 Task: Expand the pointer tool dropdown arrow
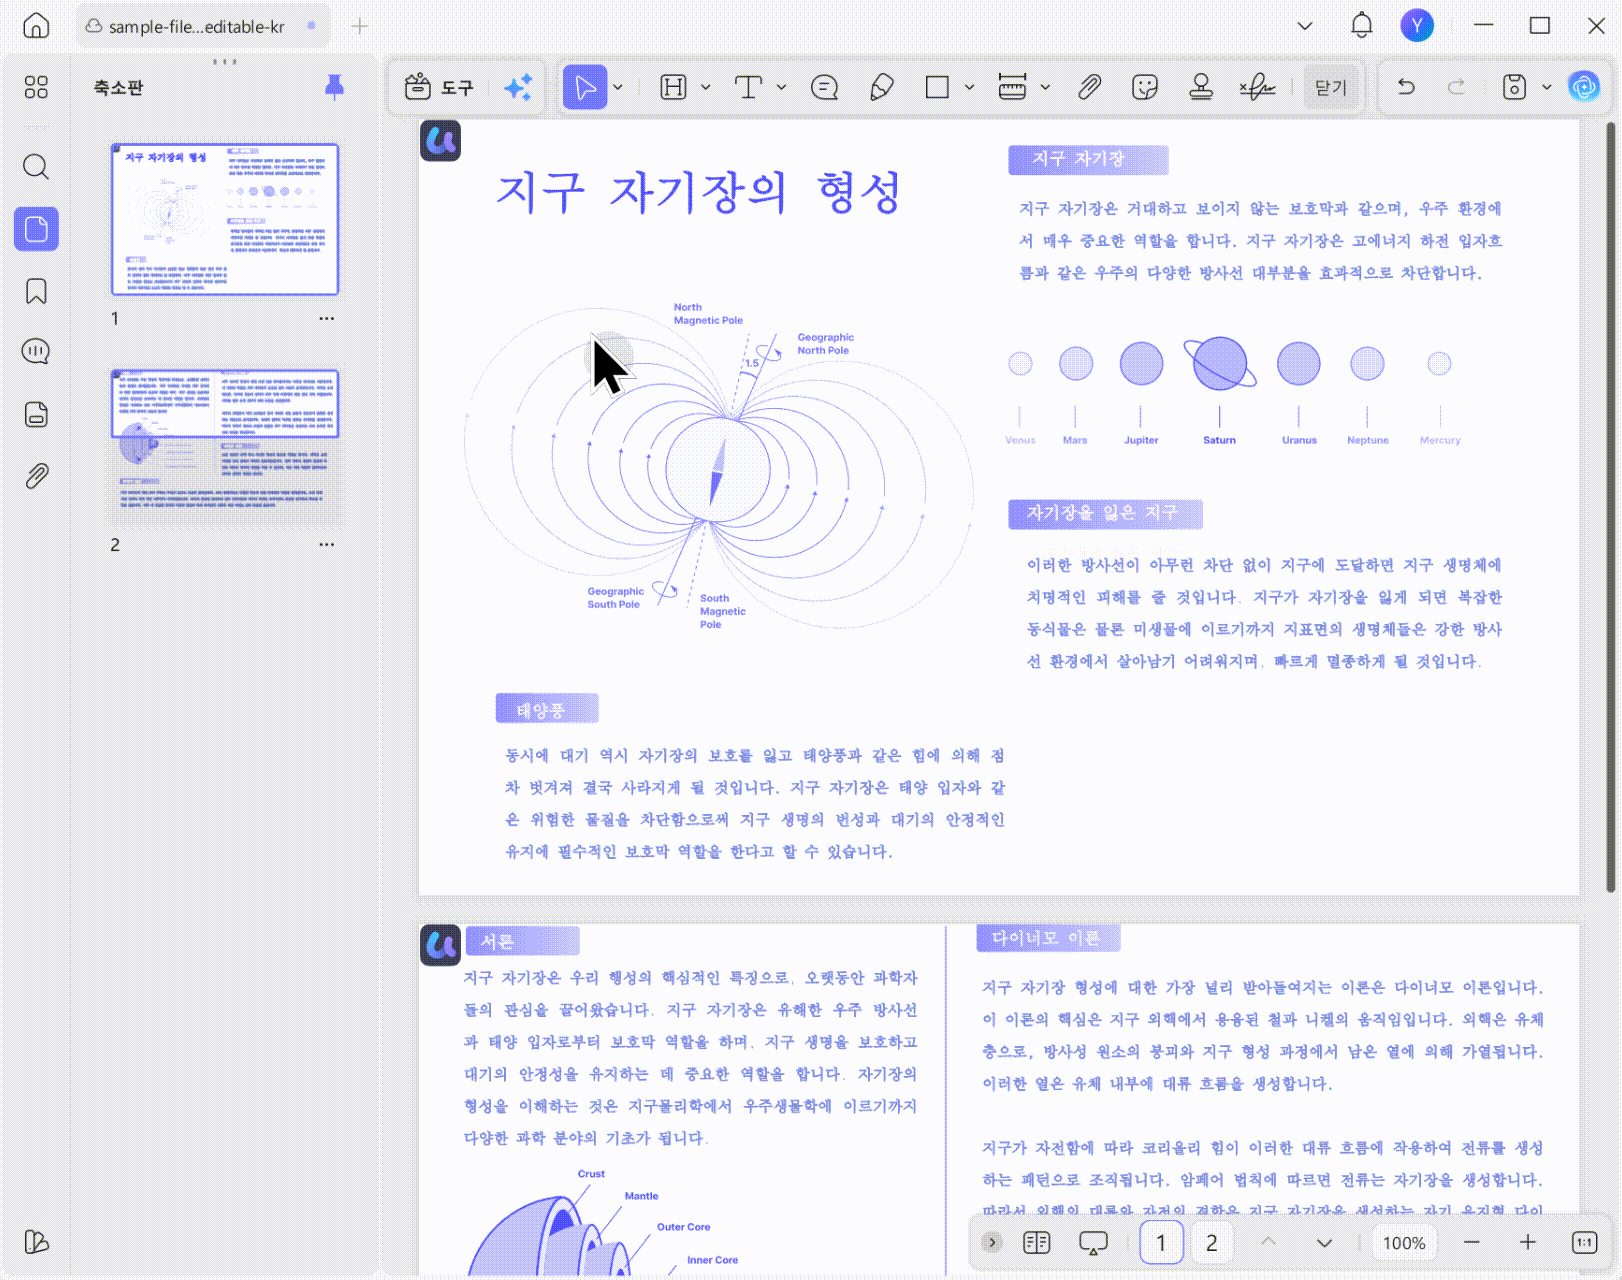(x=618, y=88)
